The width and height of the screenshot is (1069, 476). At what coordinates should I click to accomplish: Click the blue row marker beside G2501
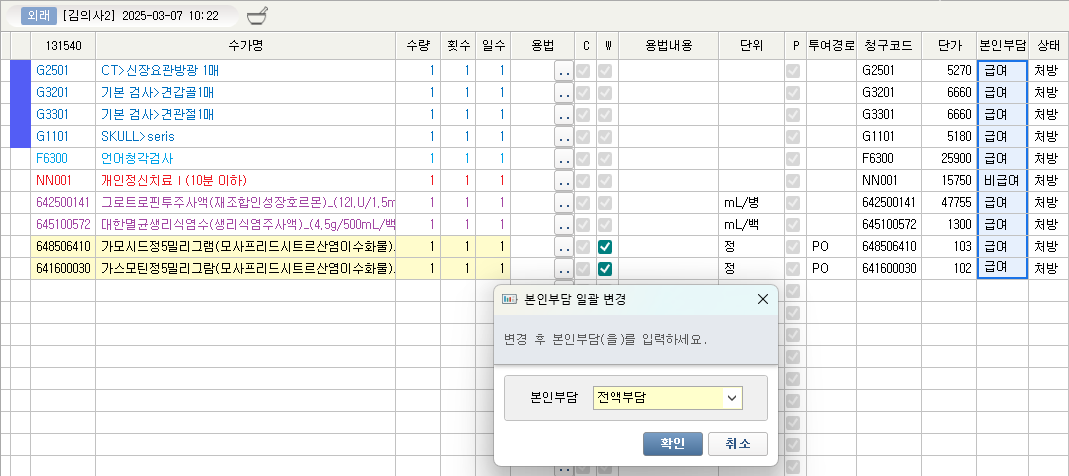coord(20,71)
